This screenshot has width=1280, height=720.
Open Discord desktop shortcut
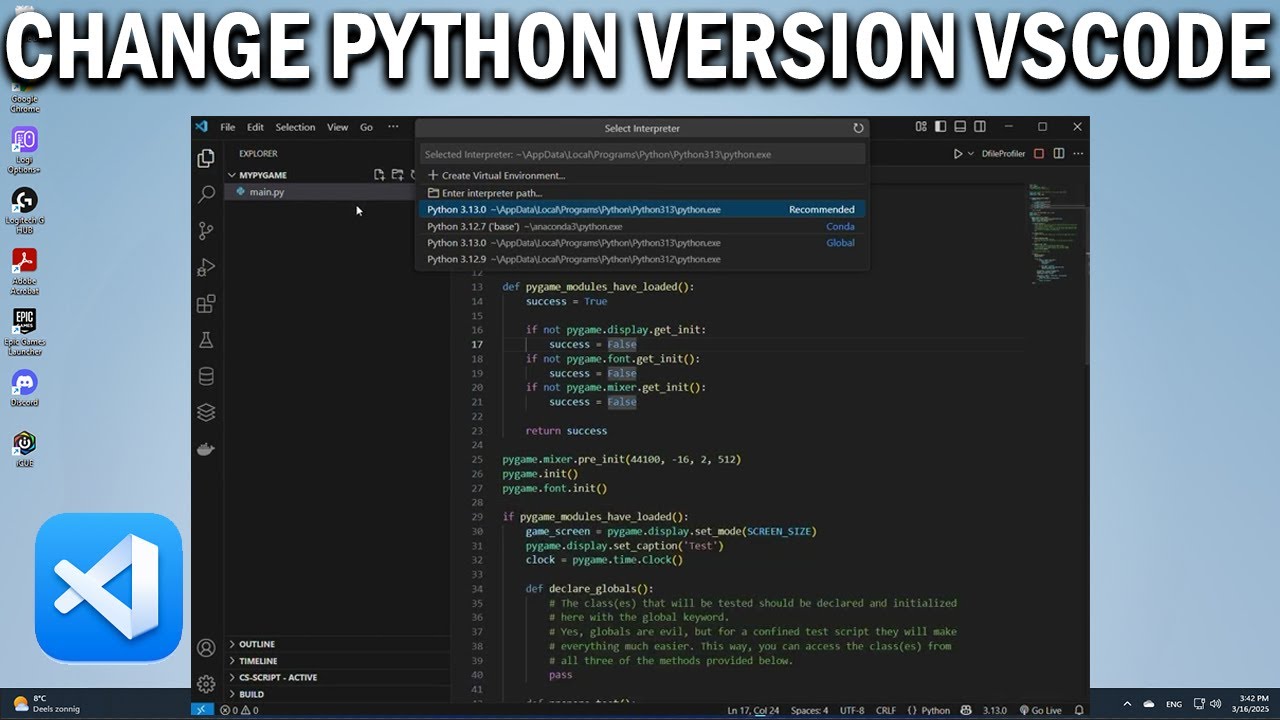[25, 388]
